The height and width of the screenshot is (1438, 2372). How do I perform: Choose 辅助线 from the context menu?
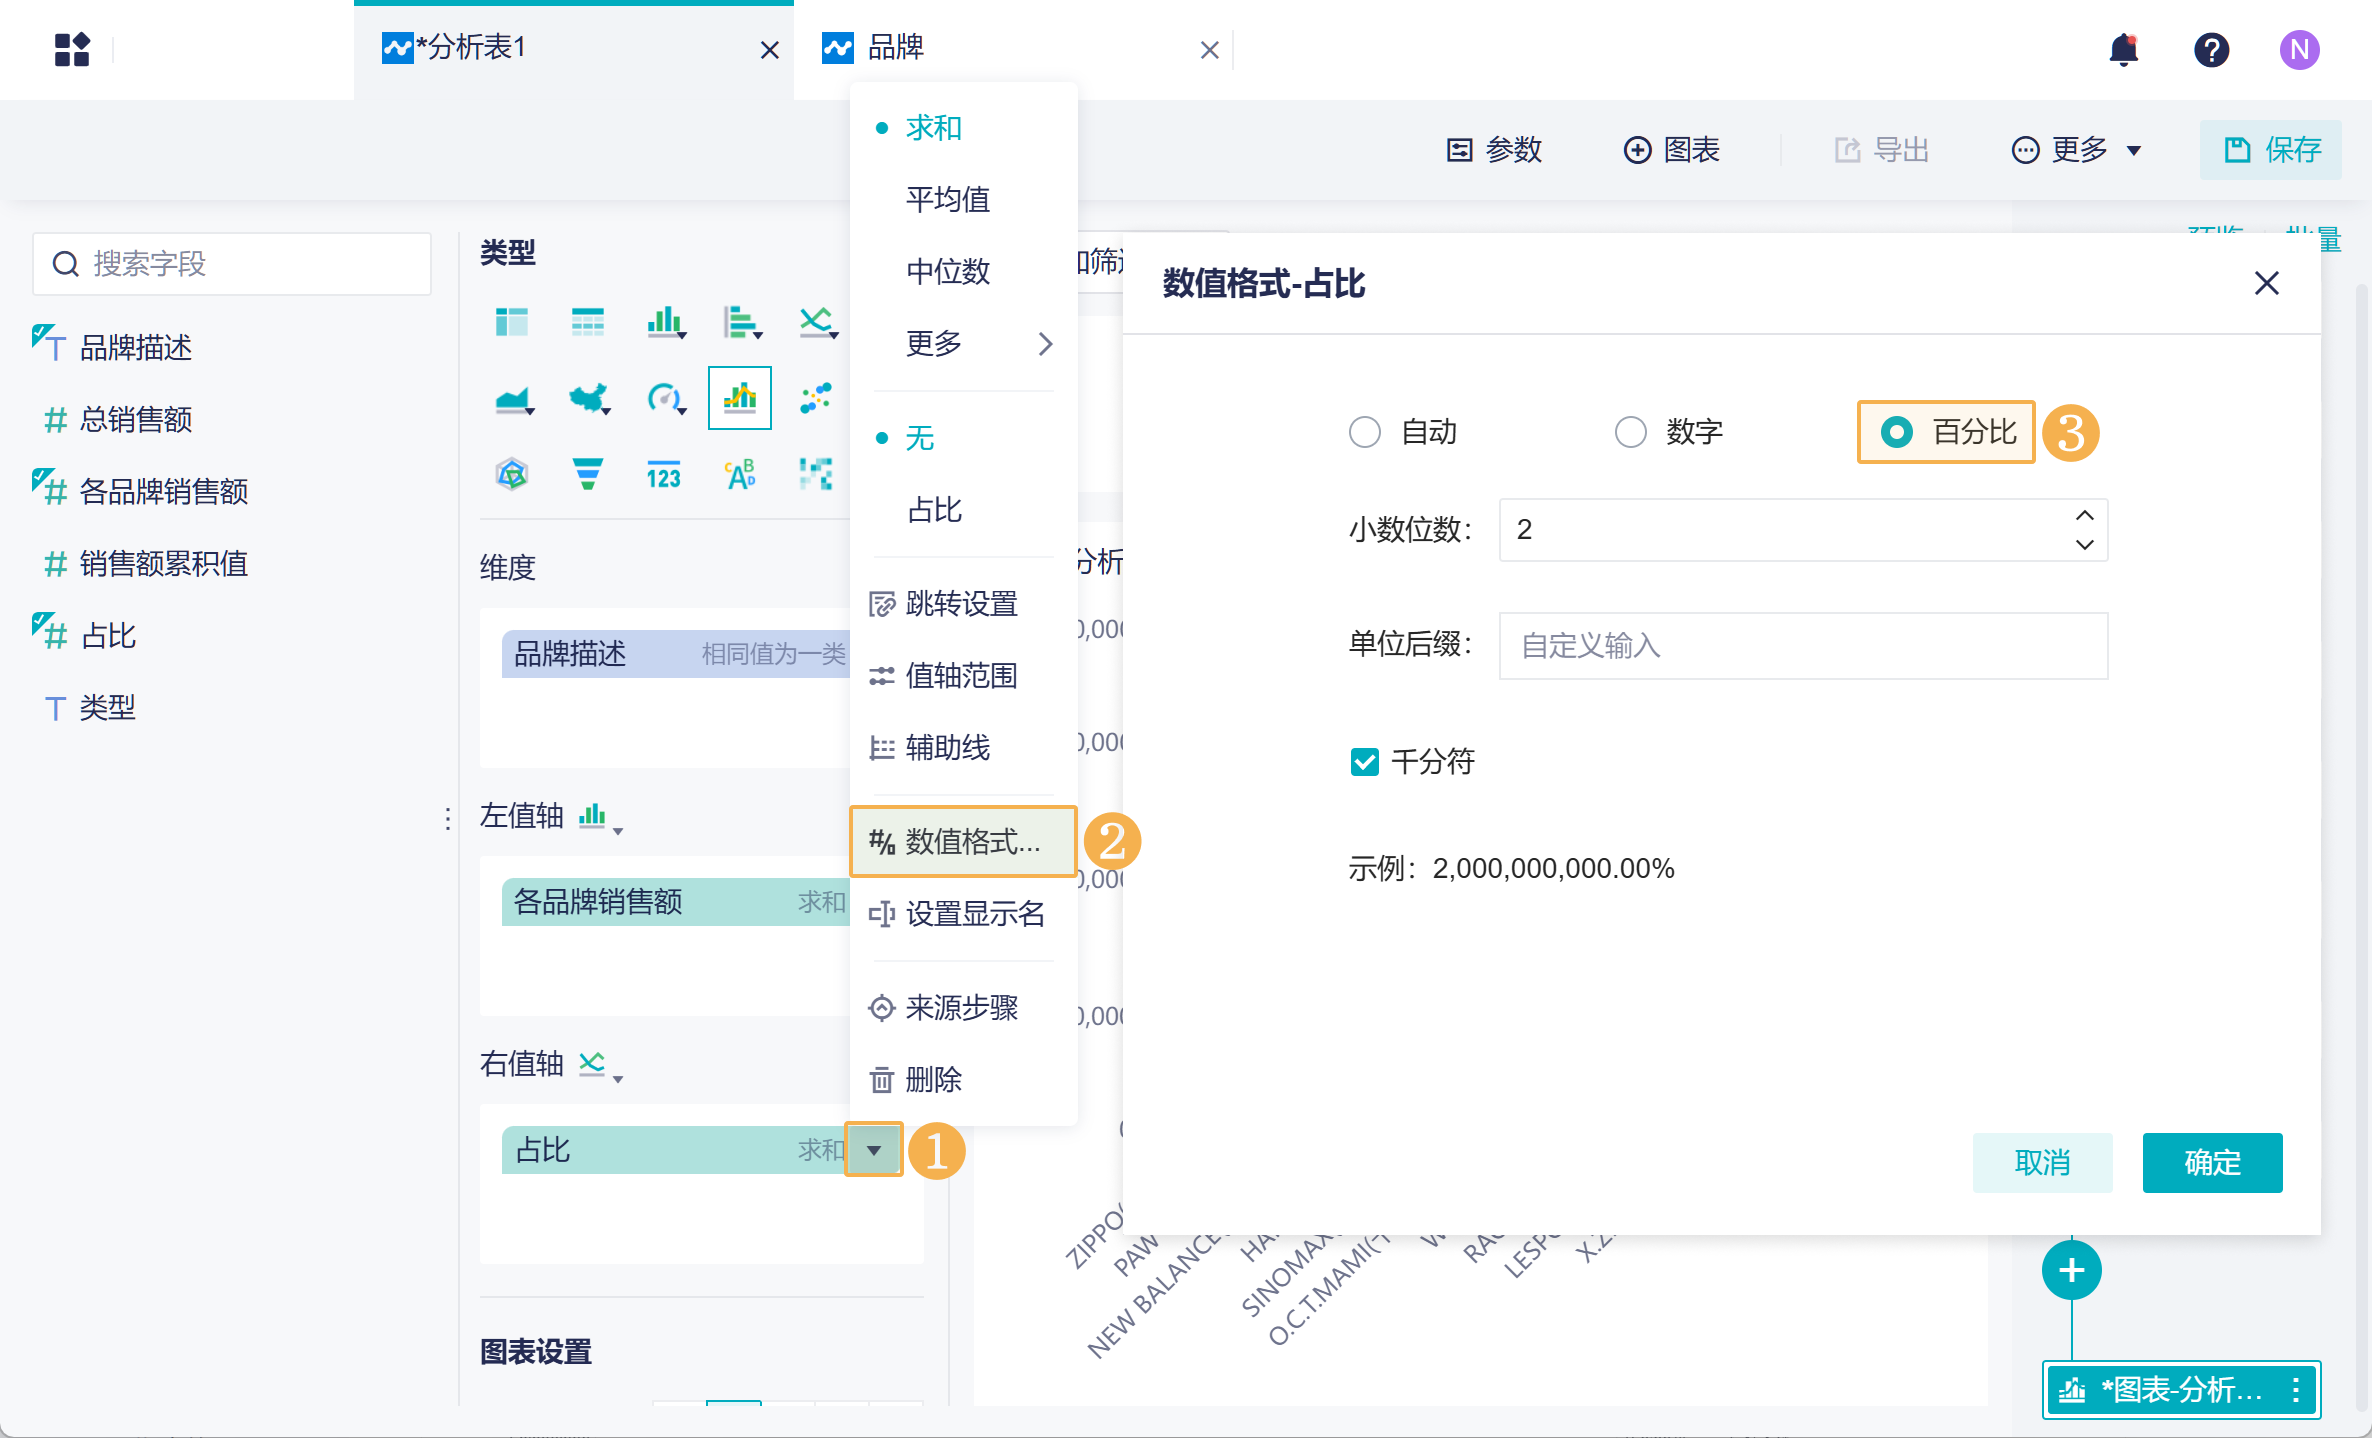pos(947,747)
